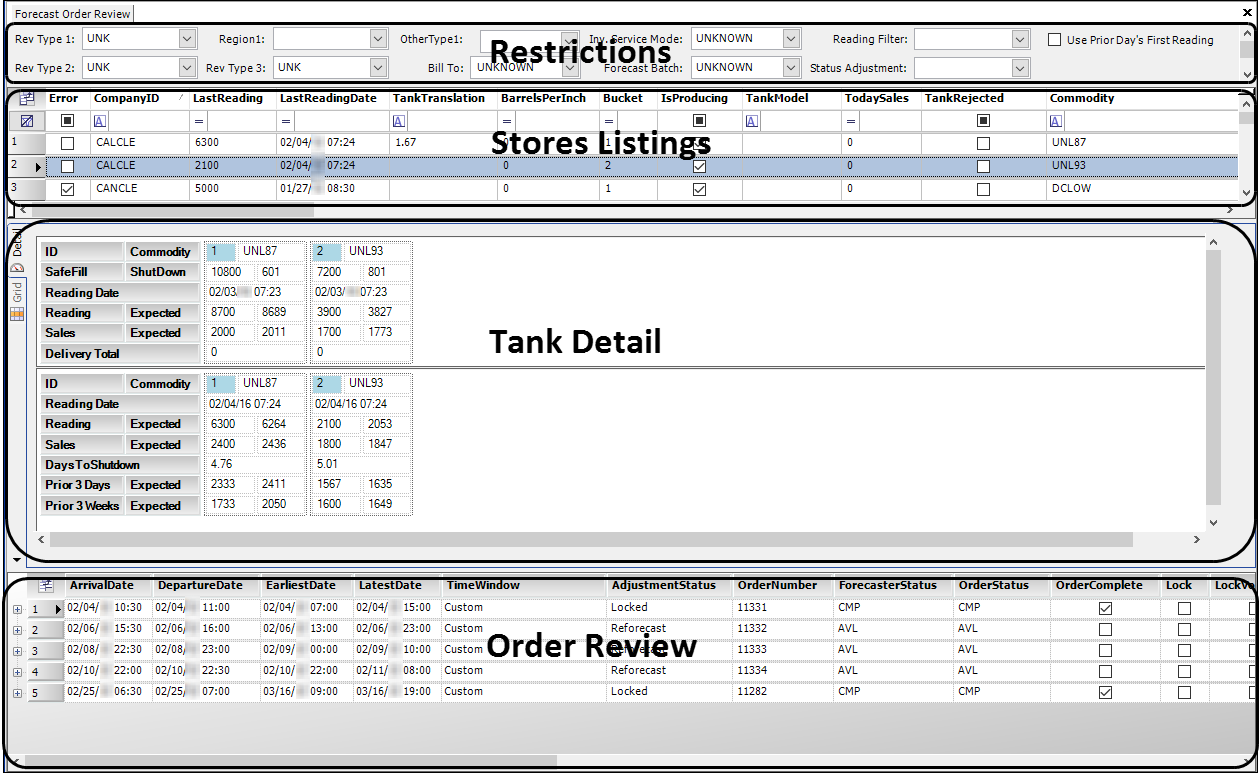Enable Use Prior Day's First Reading

pos(1053,39)
